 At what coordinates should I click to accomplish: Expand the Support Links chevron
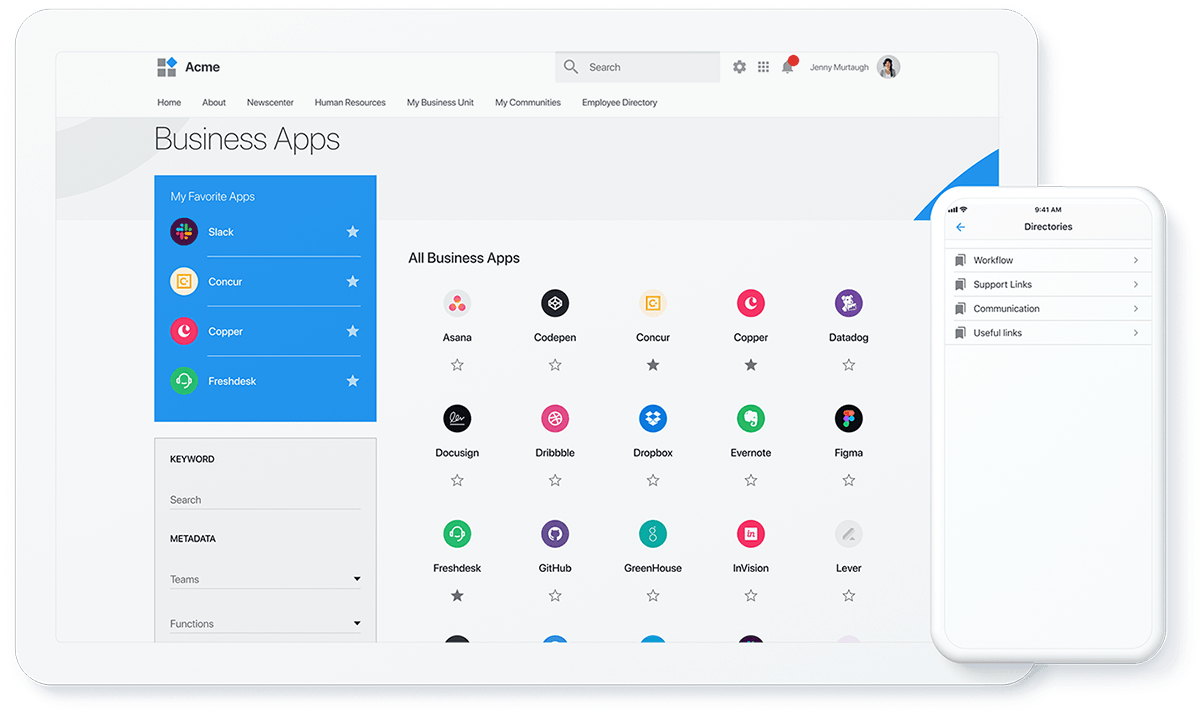[1136, 284]
